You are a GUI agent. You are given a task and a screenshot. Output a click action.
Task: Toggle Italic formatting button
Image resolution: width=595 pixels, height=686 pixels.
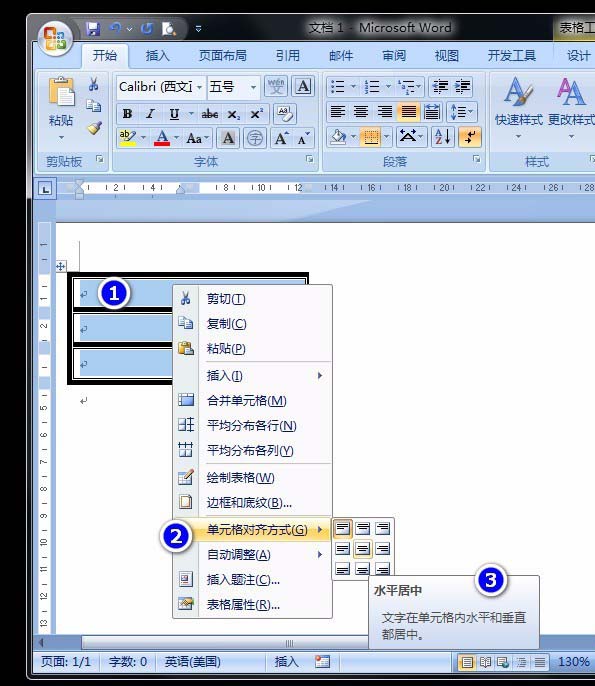tap(150, 114)
